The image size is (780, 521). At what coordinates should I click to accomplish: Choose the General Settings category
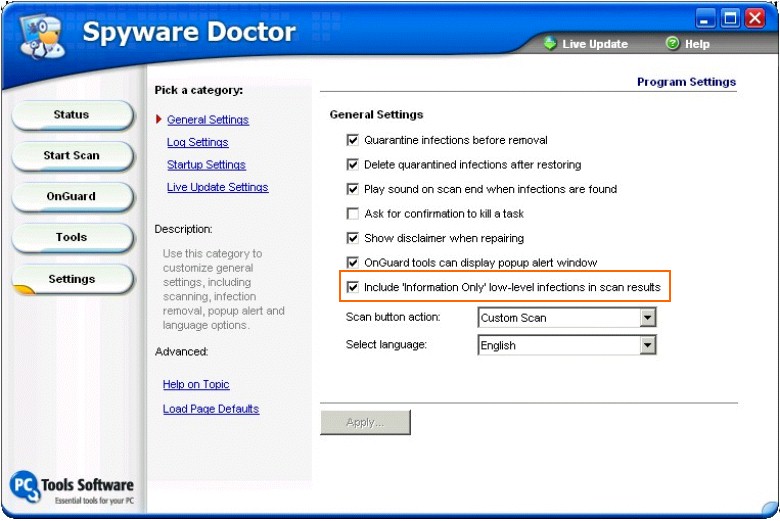pos(207,119)
